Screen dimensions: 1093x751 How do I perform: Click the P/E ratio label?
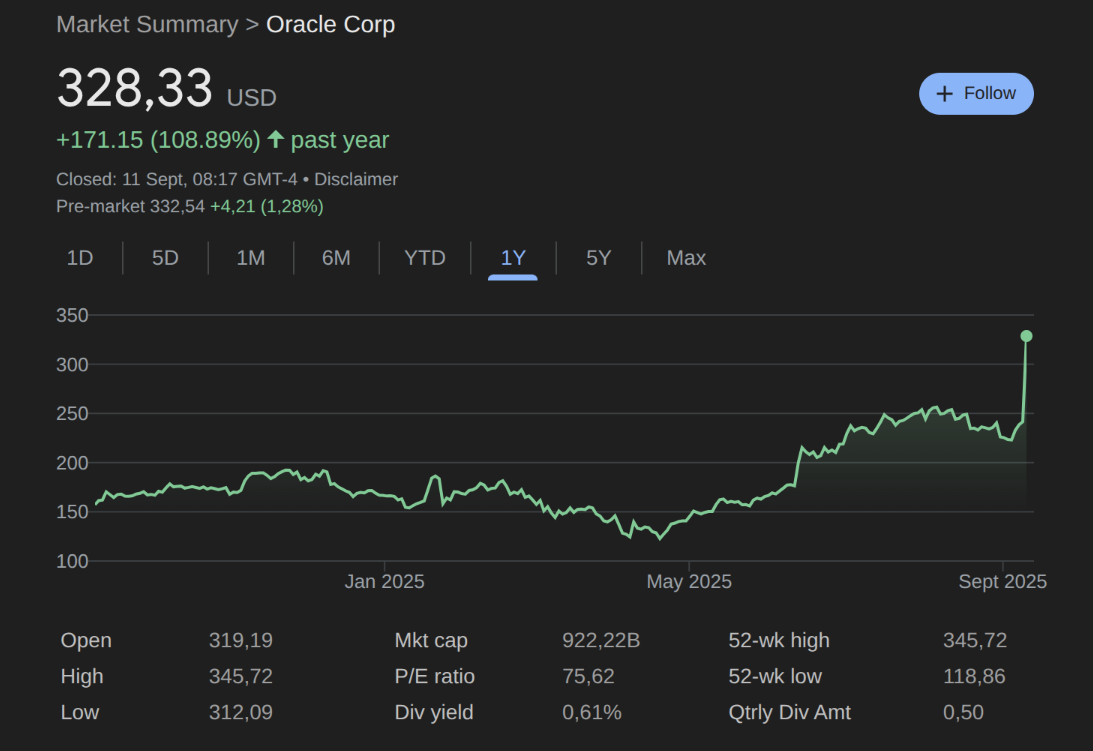pyautogui.click(x=434, y=676)
